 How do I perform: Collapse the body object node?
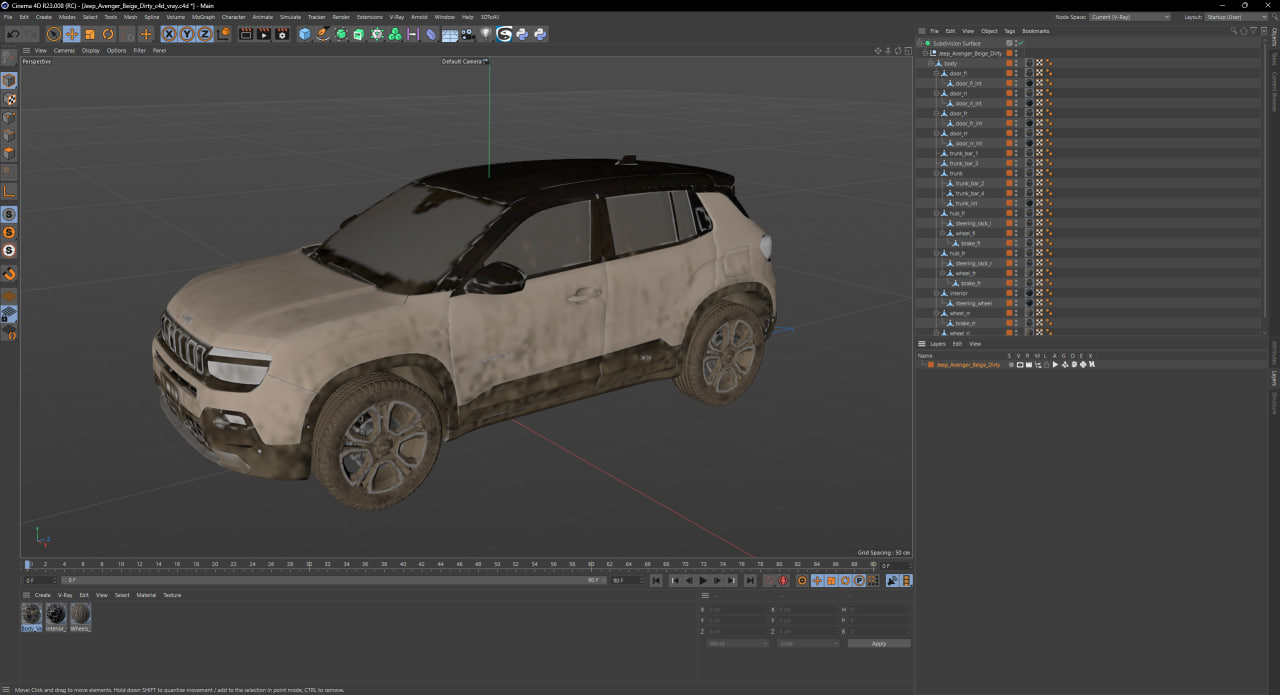[931, 63]
